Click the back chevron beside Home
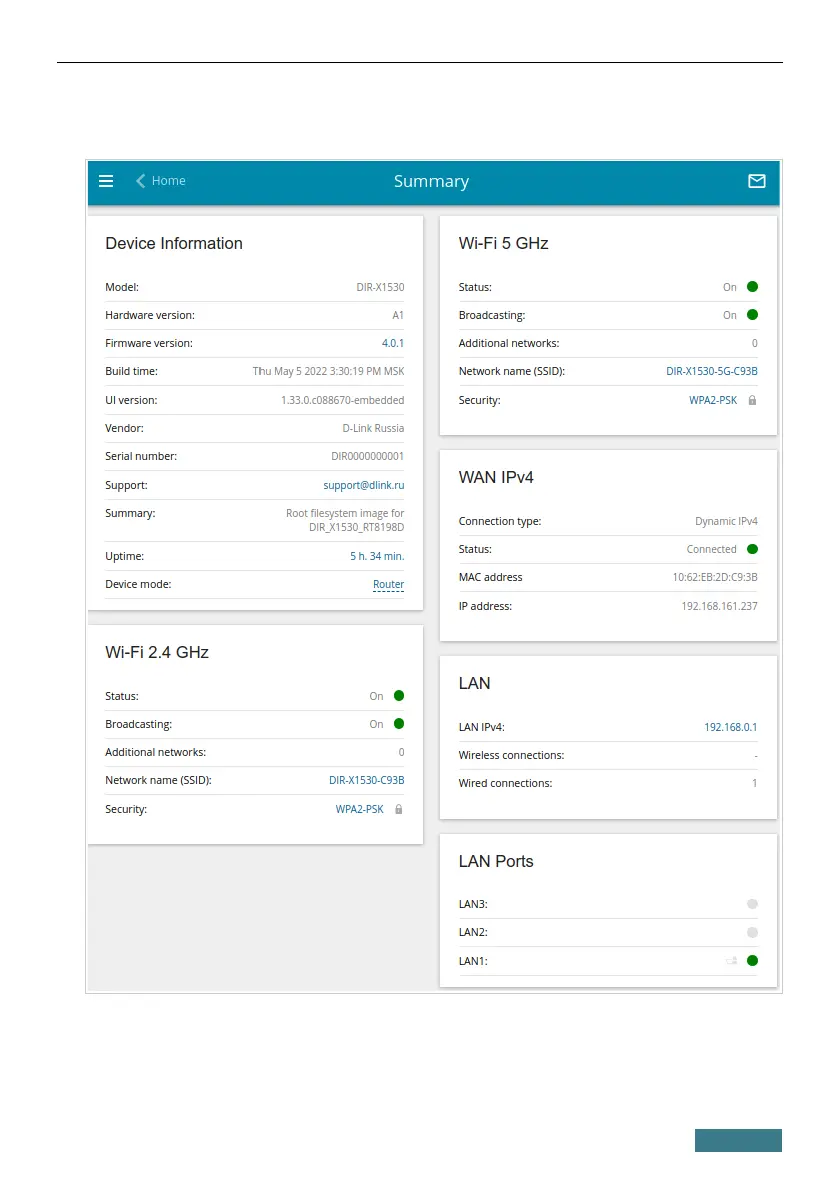Image resolution: width=839 pixels, height=1191 pixels. pyautogui.click(x=140, y=181)
